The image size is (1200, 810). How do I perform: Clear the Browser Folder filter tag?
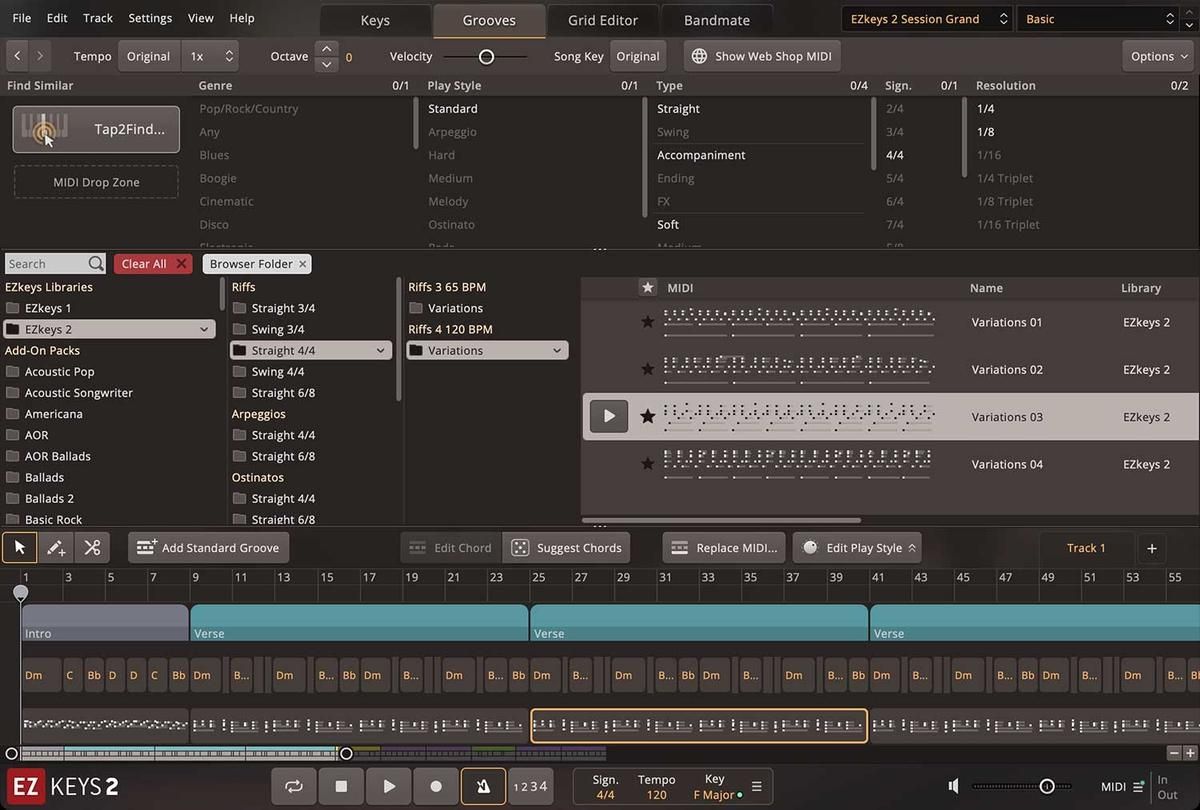point(303,264)
